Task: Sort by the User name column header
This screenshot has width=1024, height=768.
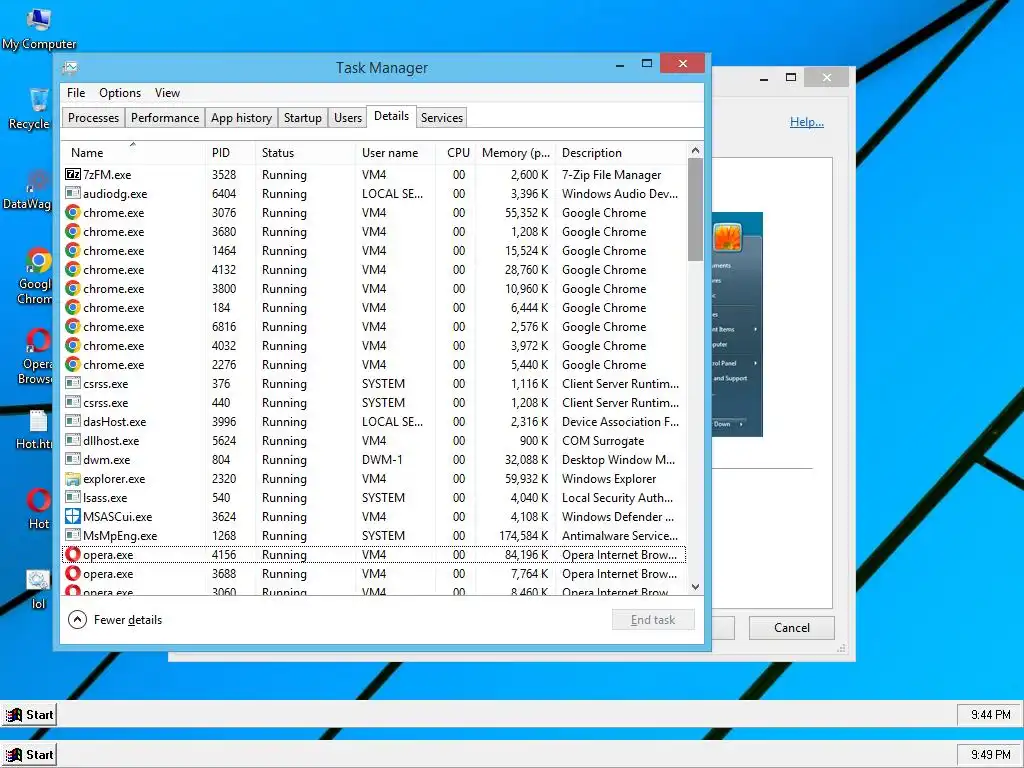Action: click(395, 153)
